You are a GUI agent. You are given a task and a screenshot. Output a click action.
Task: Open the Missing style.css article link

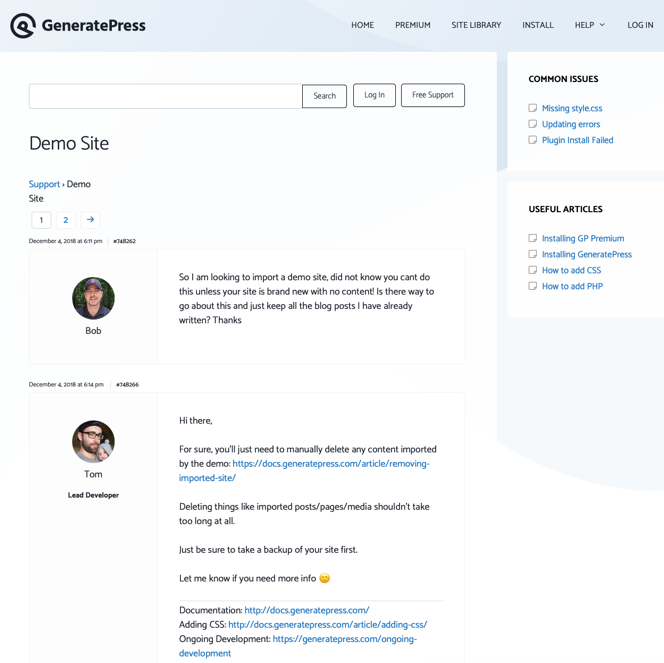click(x=572, y=108)
